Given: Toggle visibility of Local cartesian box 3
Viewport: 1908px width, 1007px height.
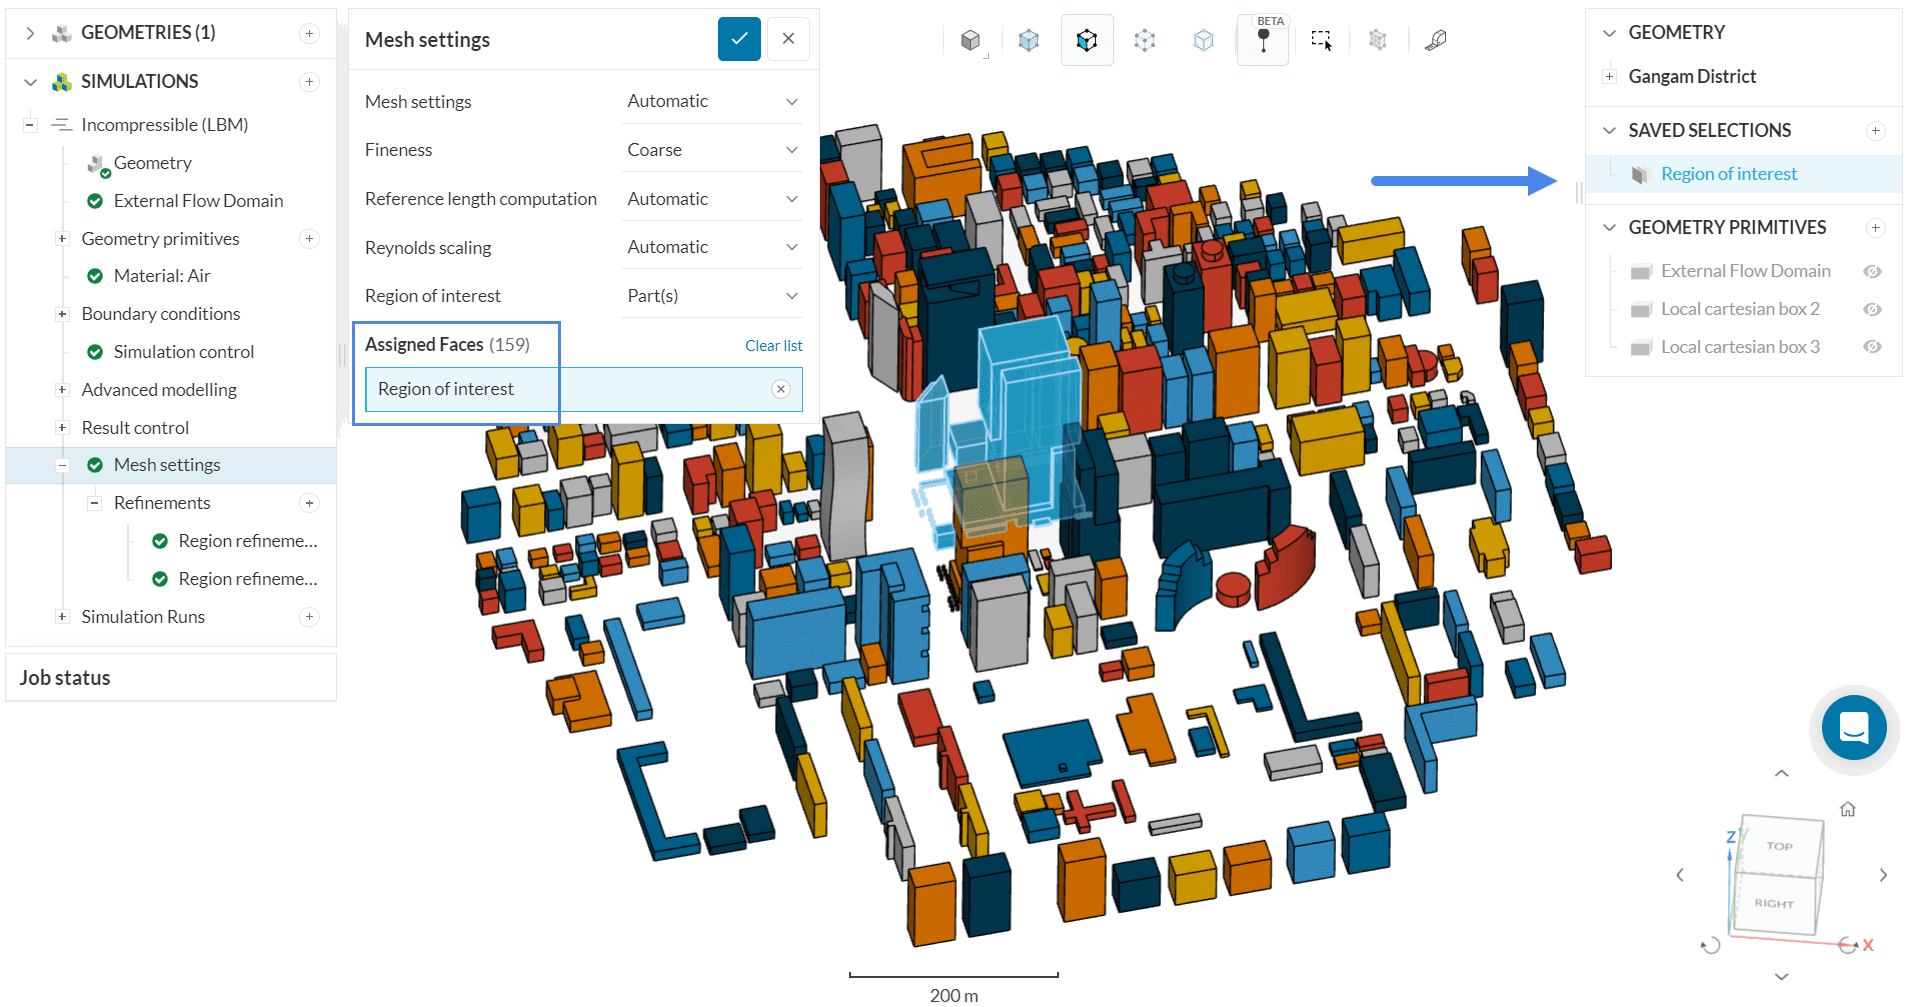Looking at the screenshot, I should [1872, 347].
